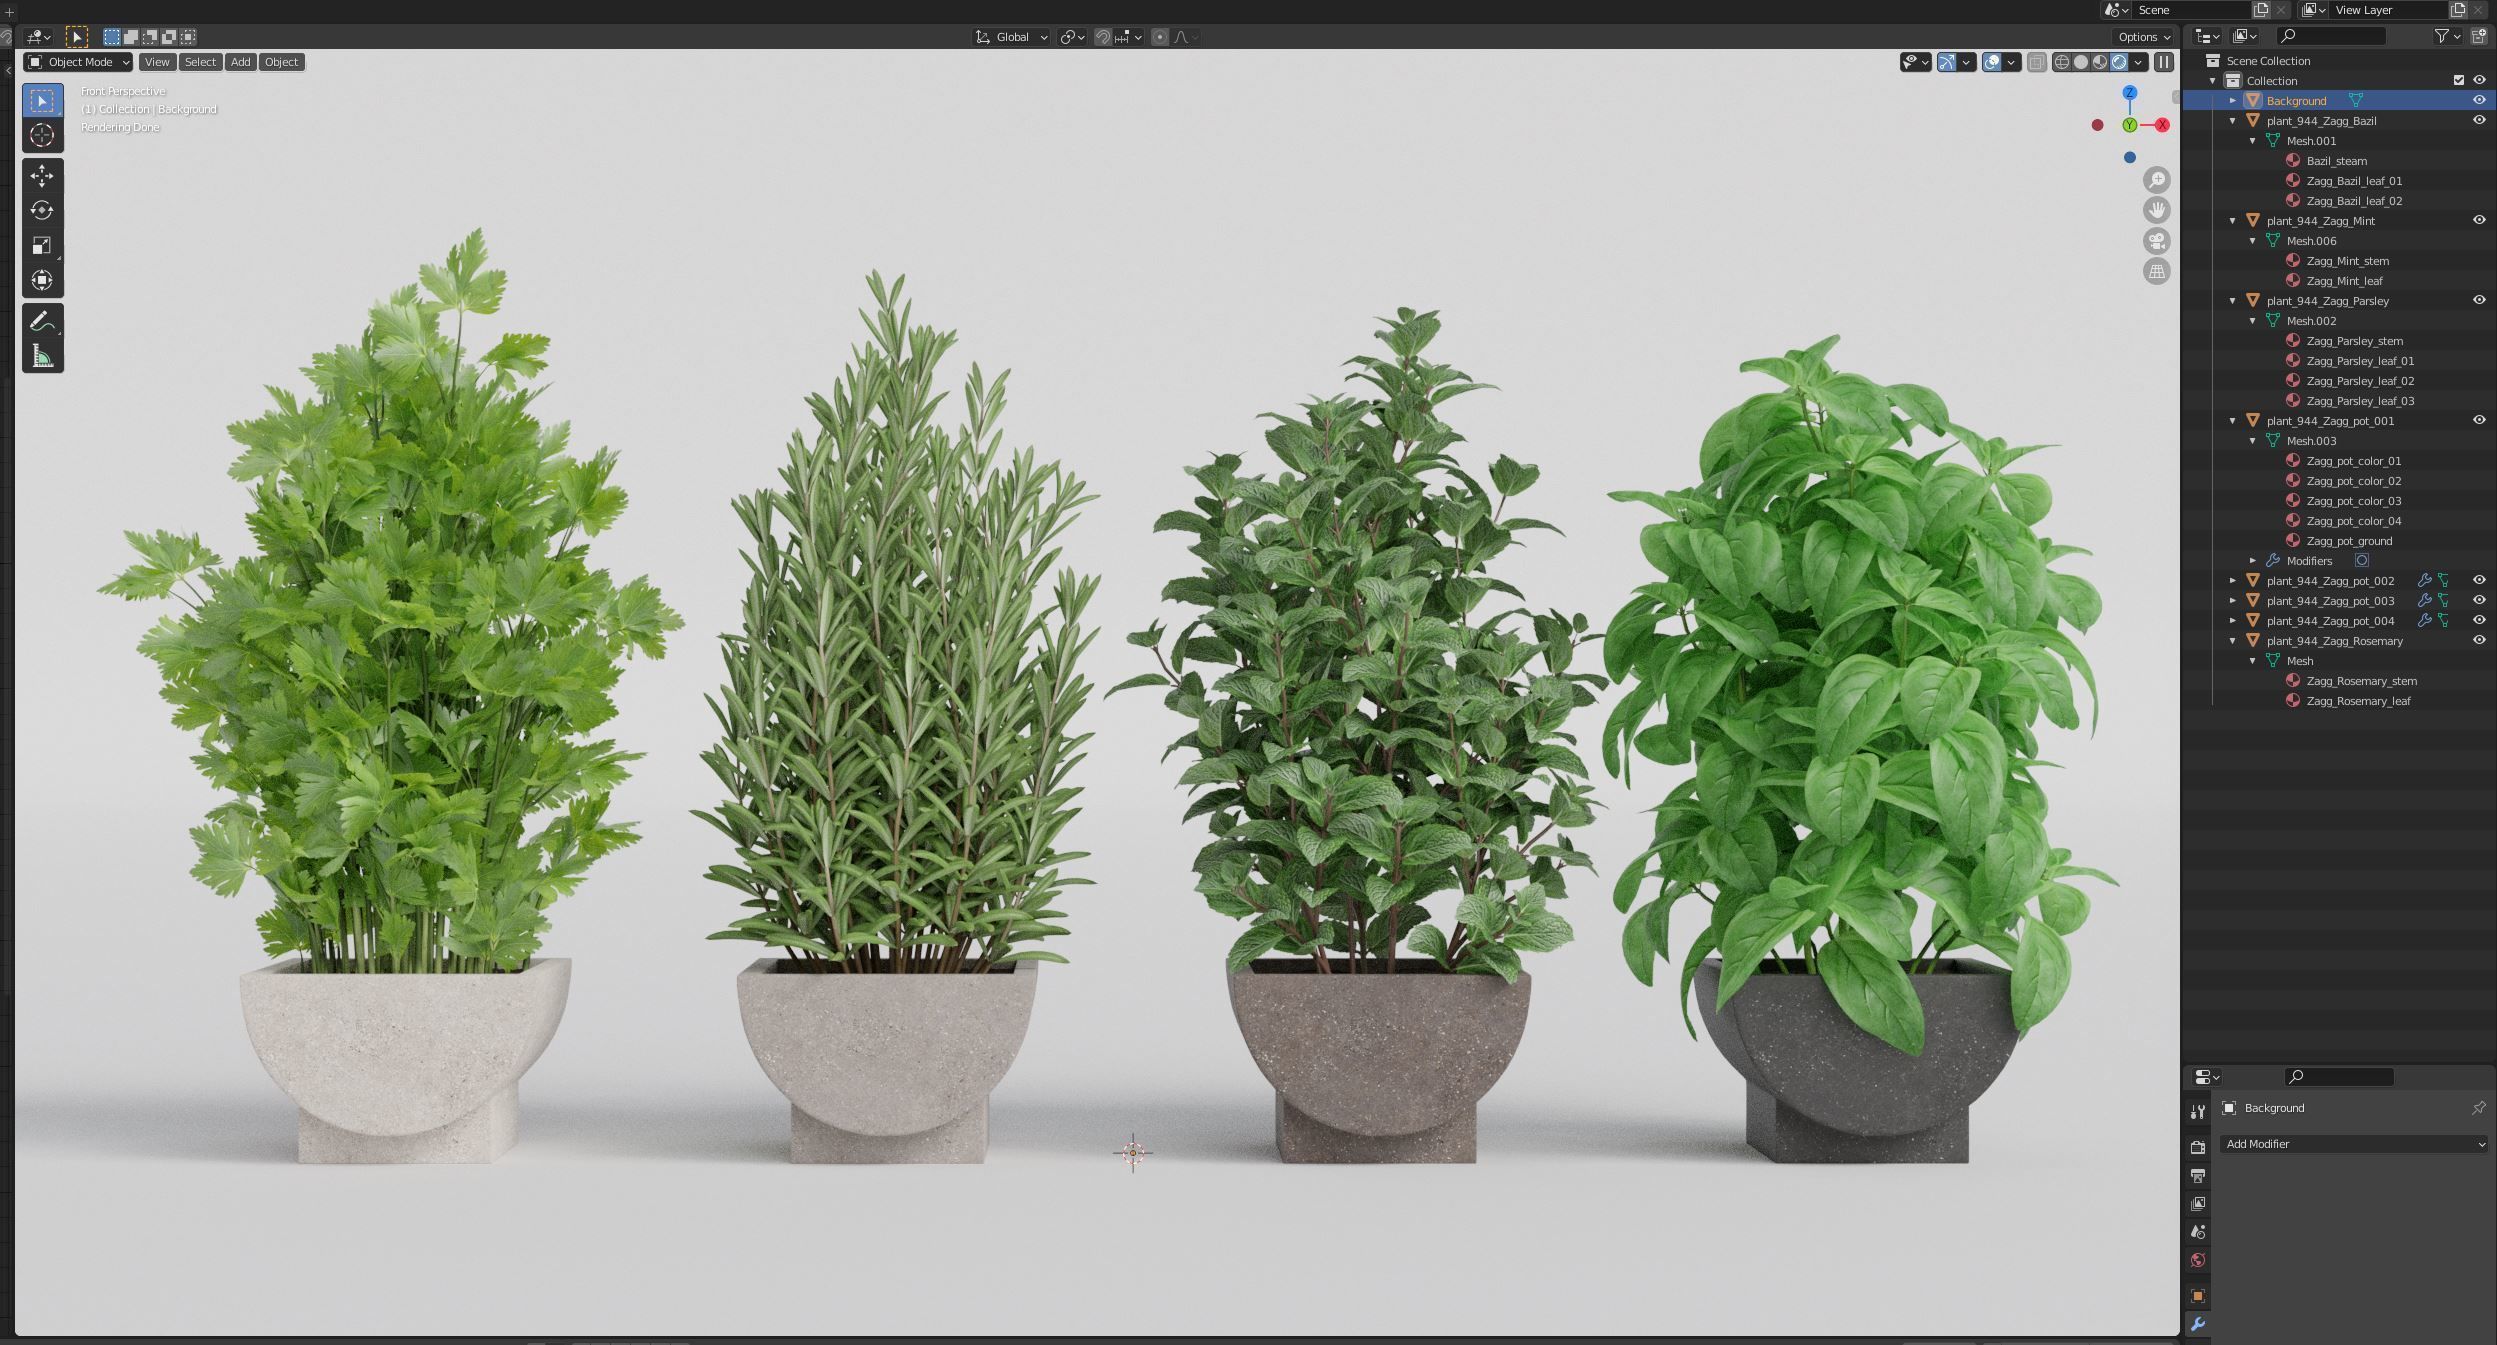Open the Add menu
The height and width of the screenshot is (1345, 2497).
click(240, 62)
